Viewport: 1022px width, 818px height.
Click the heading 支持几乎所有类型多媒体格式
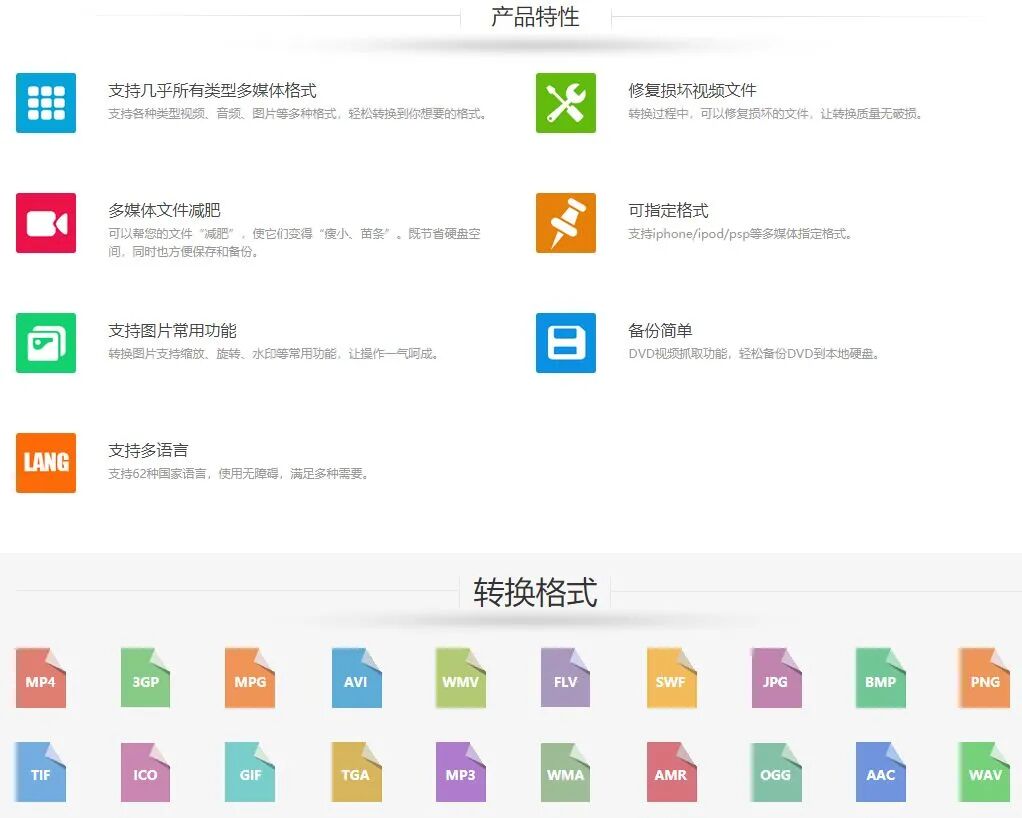[x=212, y=91]
